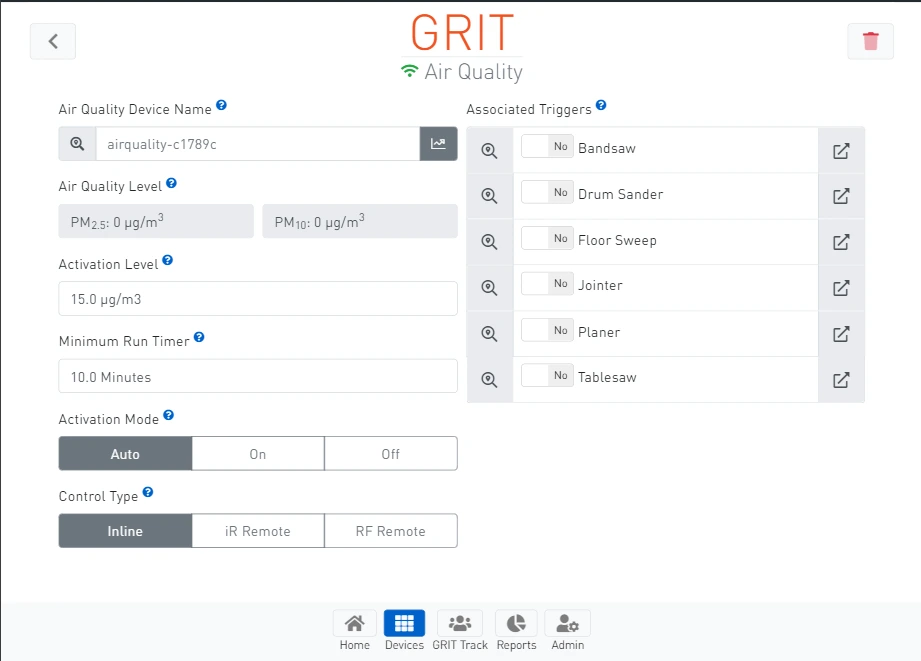Delete device using the trash icon

[x=870, y=41]
